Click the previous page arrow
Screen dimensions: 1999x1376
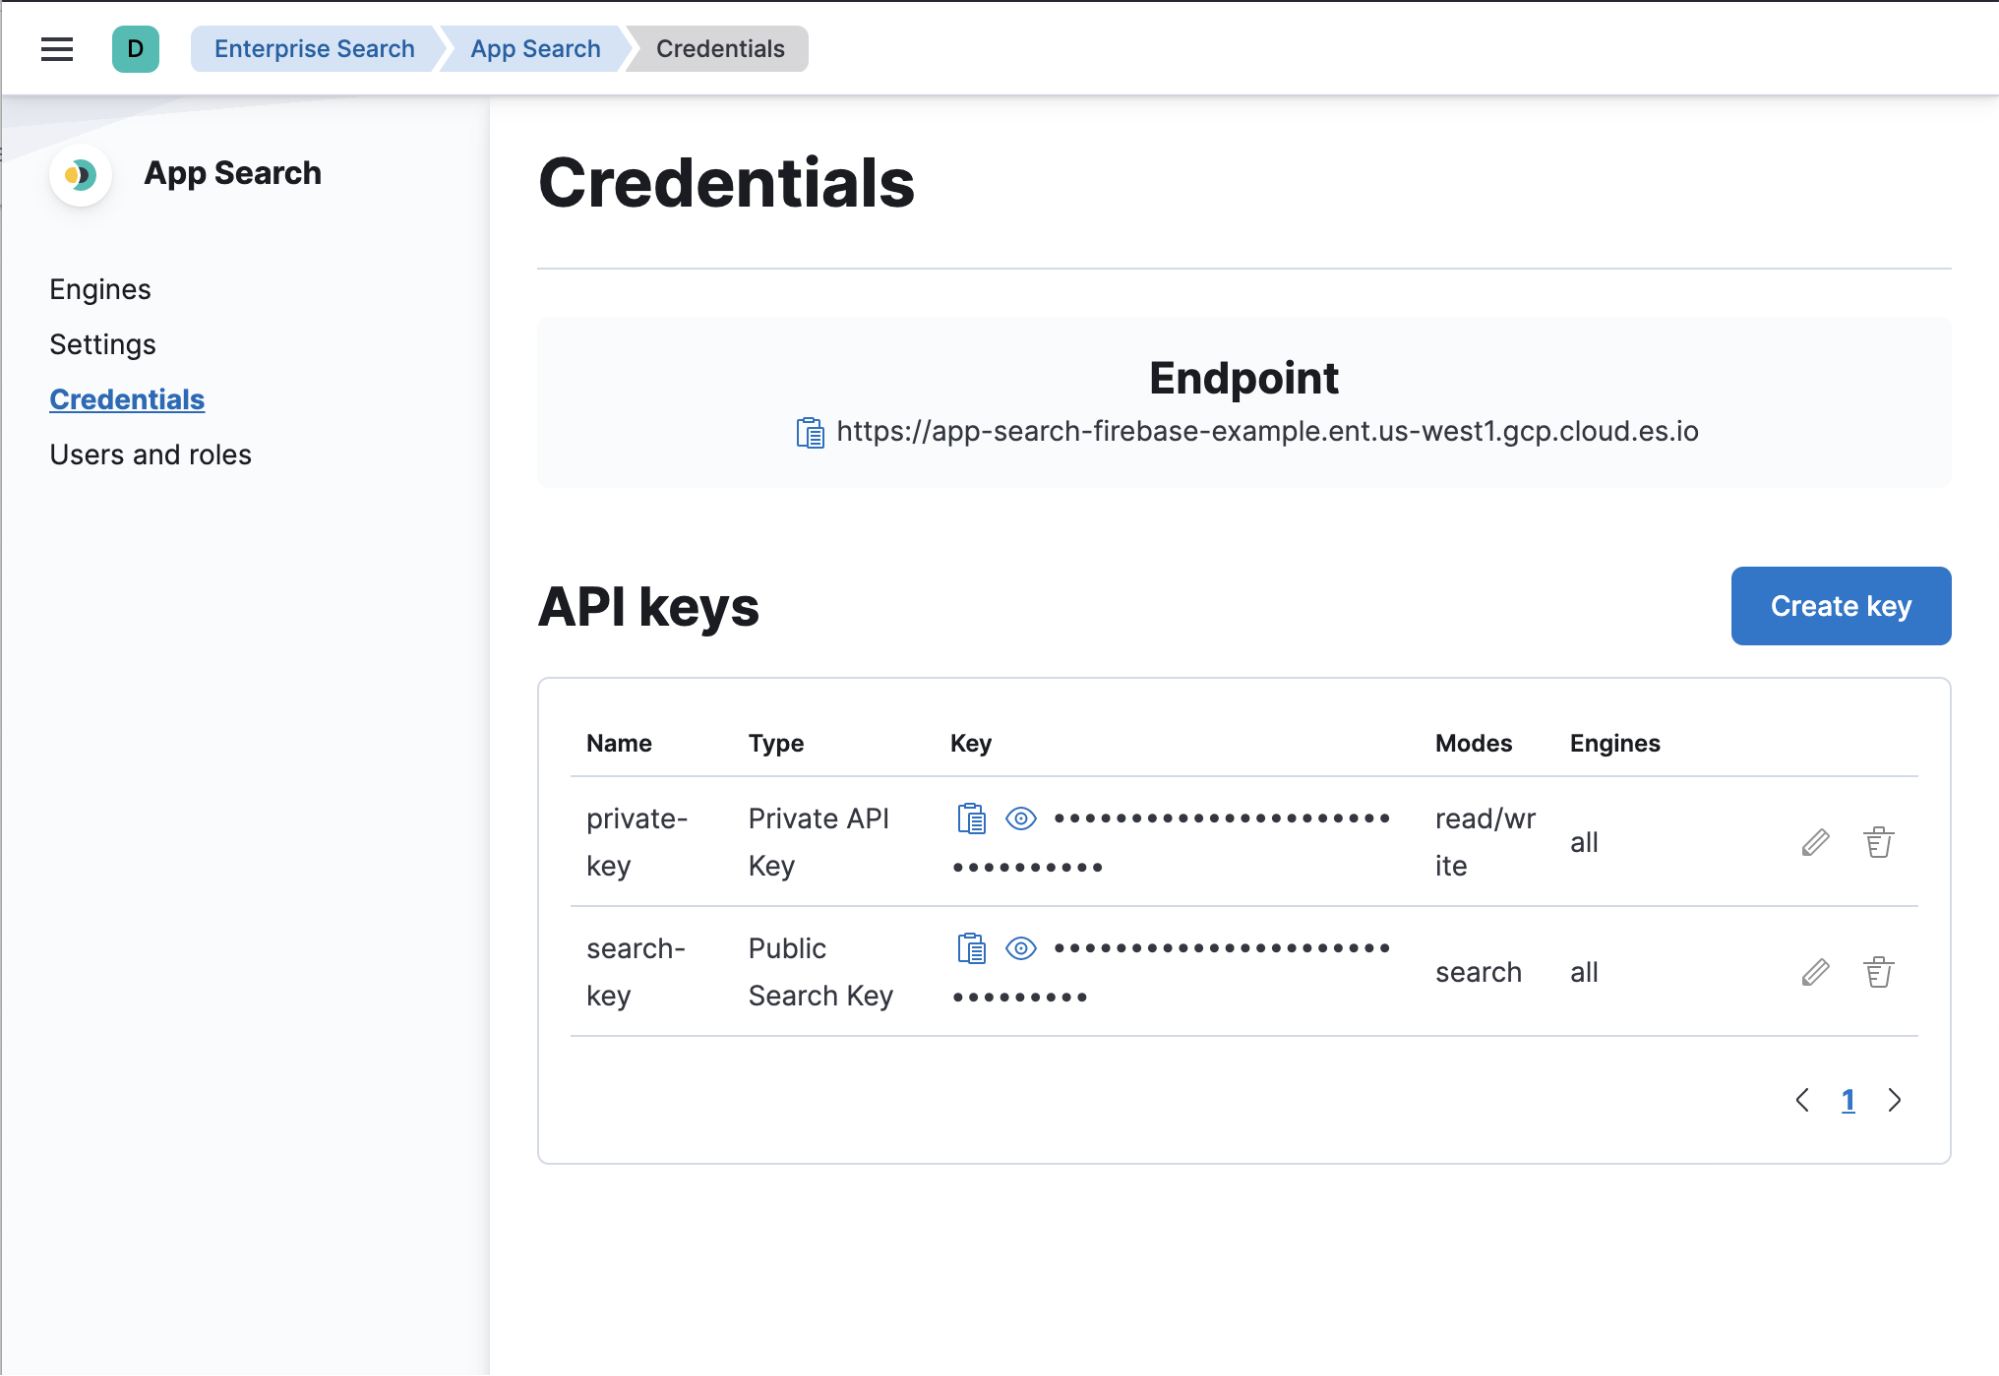(x=1802, y=1098)
